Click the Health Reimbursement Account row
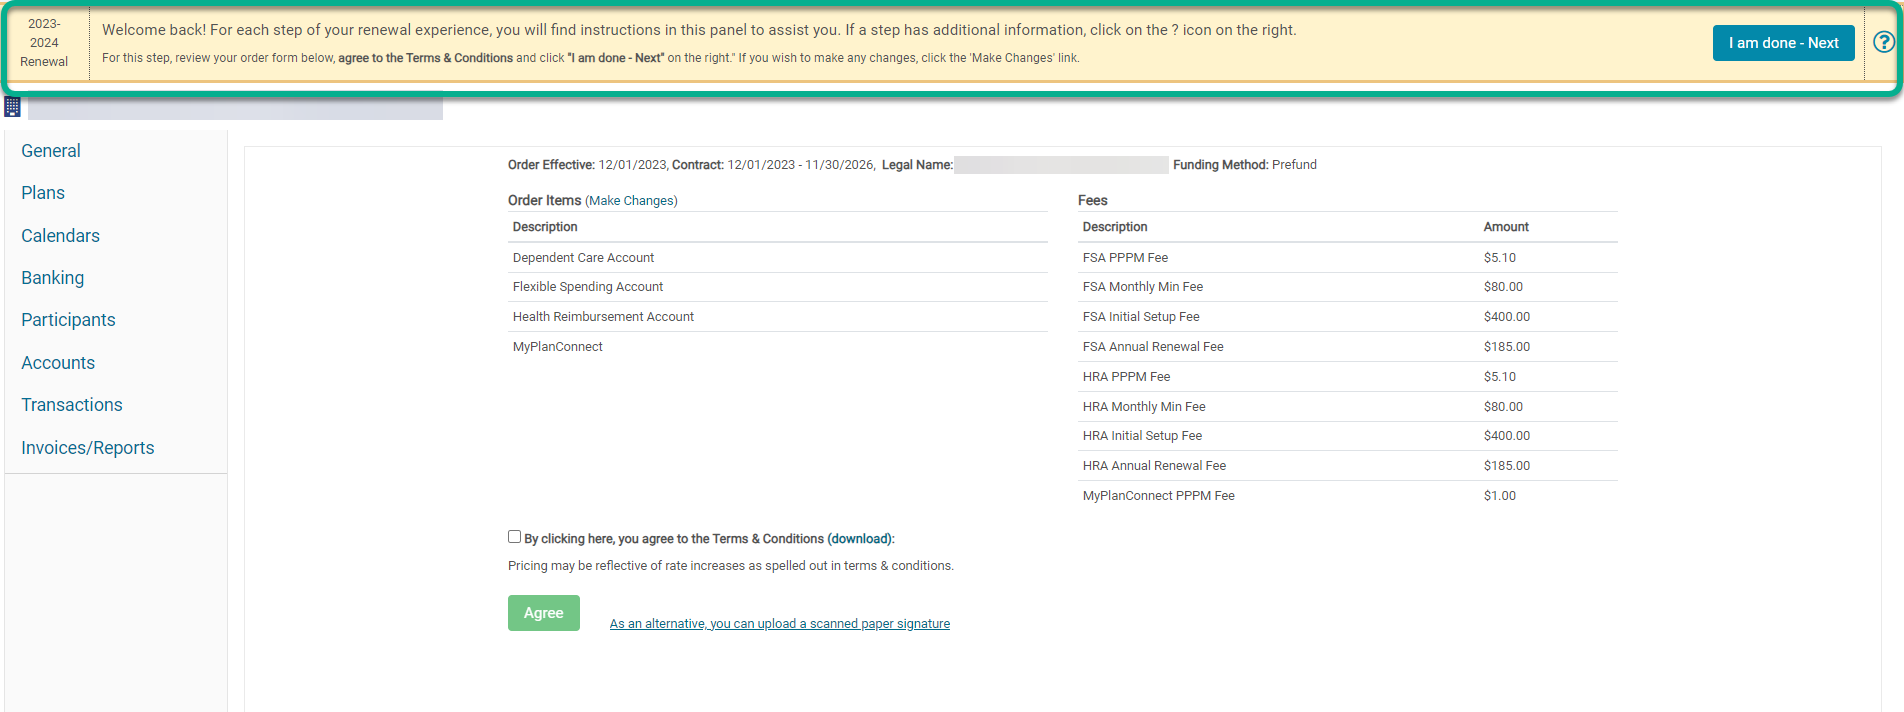 coord(778,317)
